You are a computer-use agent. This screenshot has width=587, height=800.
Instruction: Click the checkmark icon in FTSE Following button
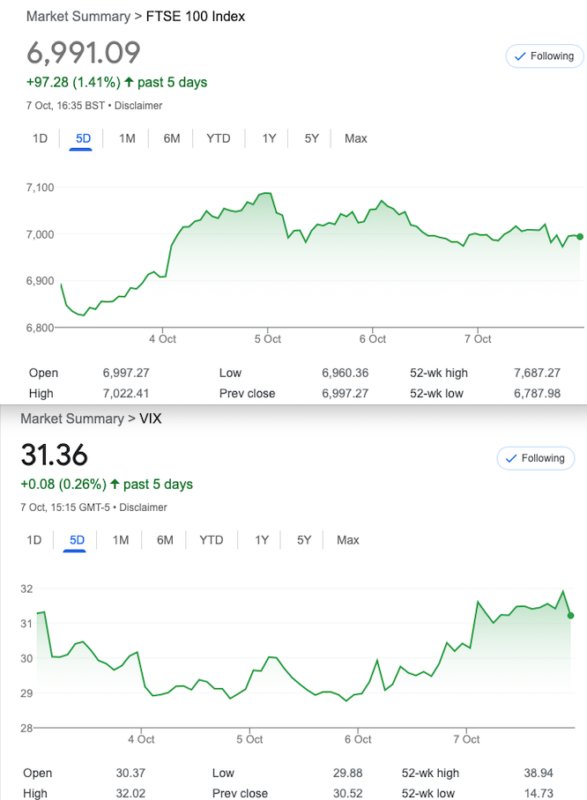(x=520, y=56)
